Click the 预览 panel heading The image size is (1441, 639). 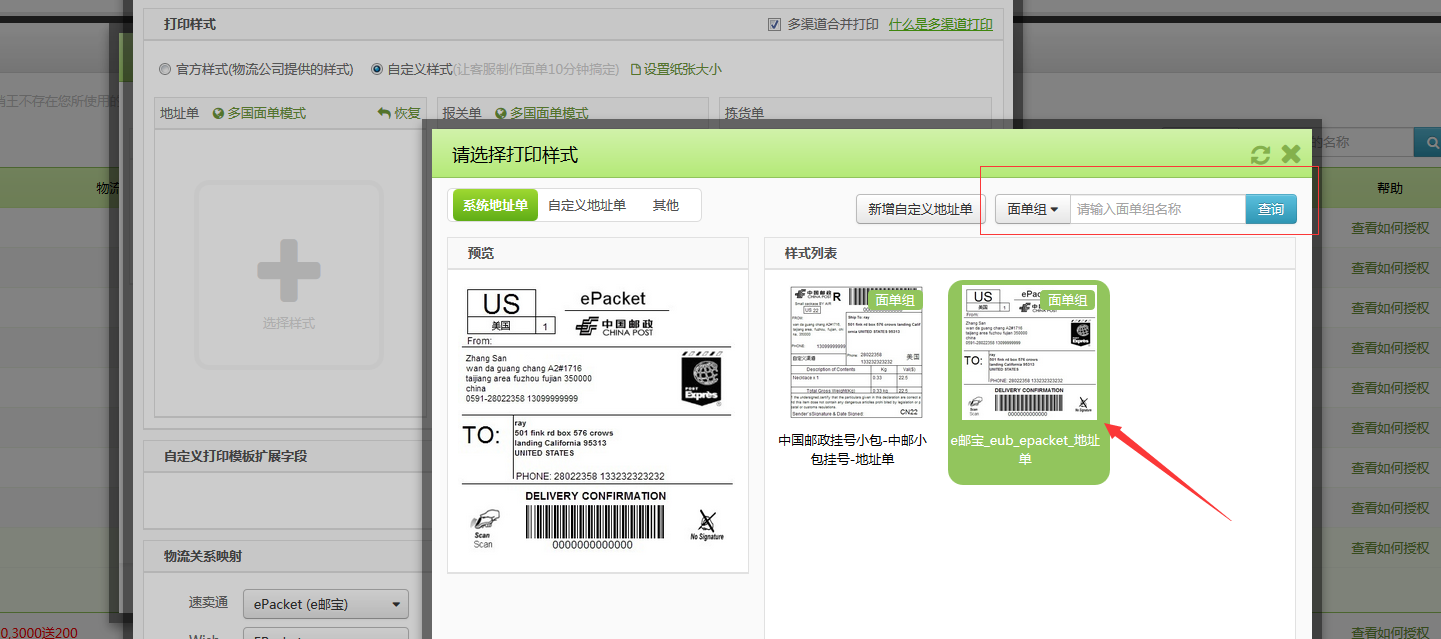pyautogui.click(x=481, y=253)
